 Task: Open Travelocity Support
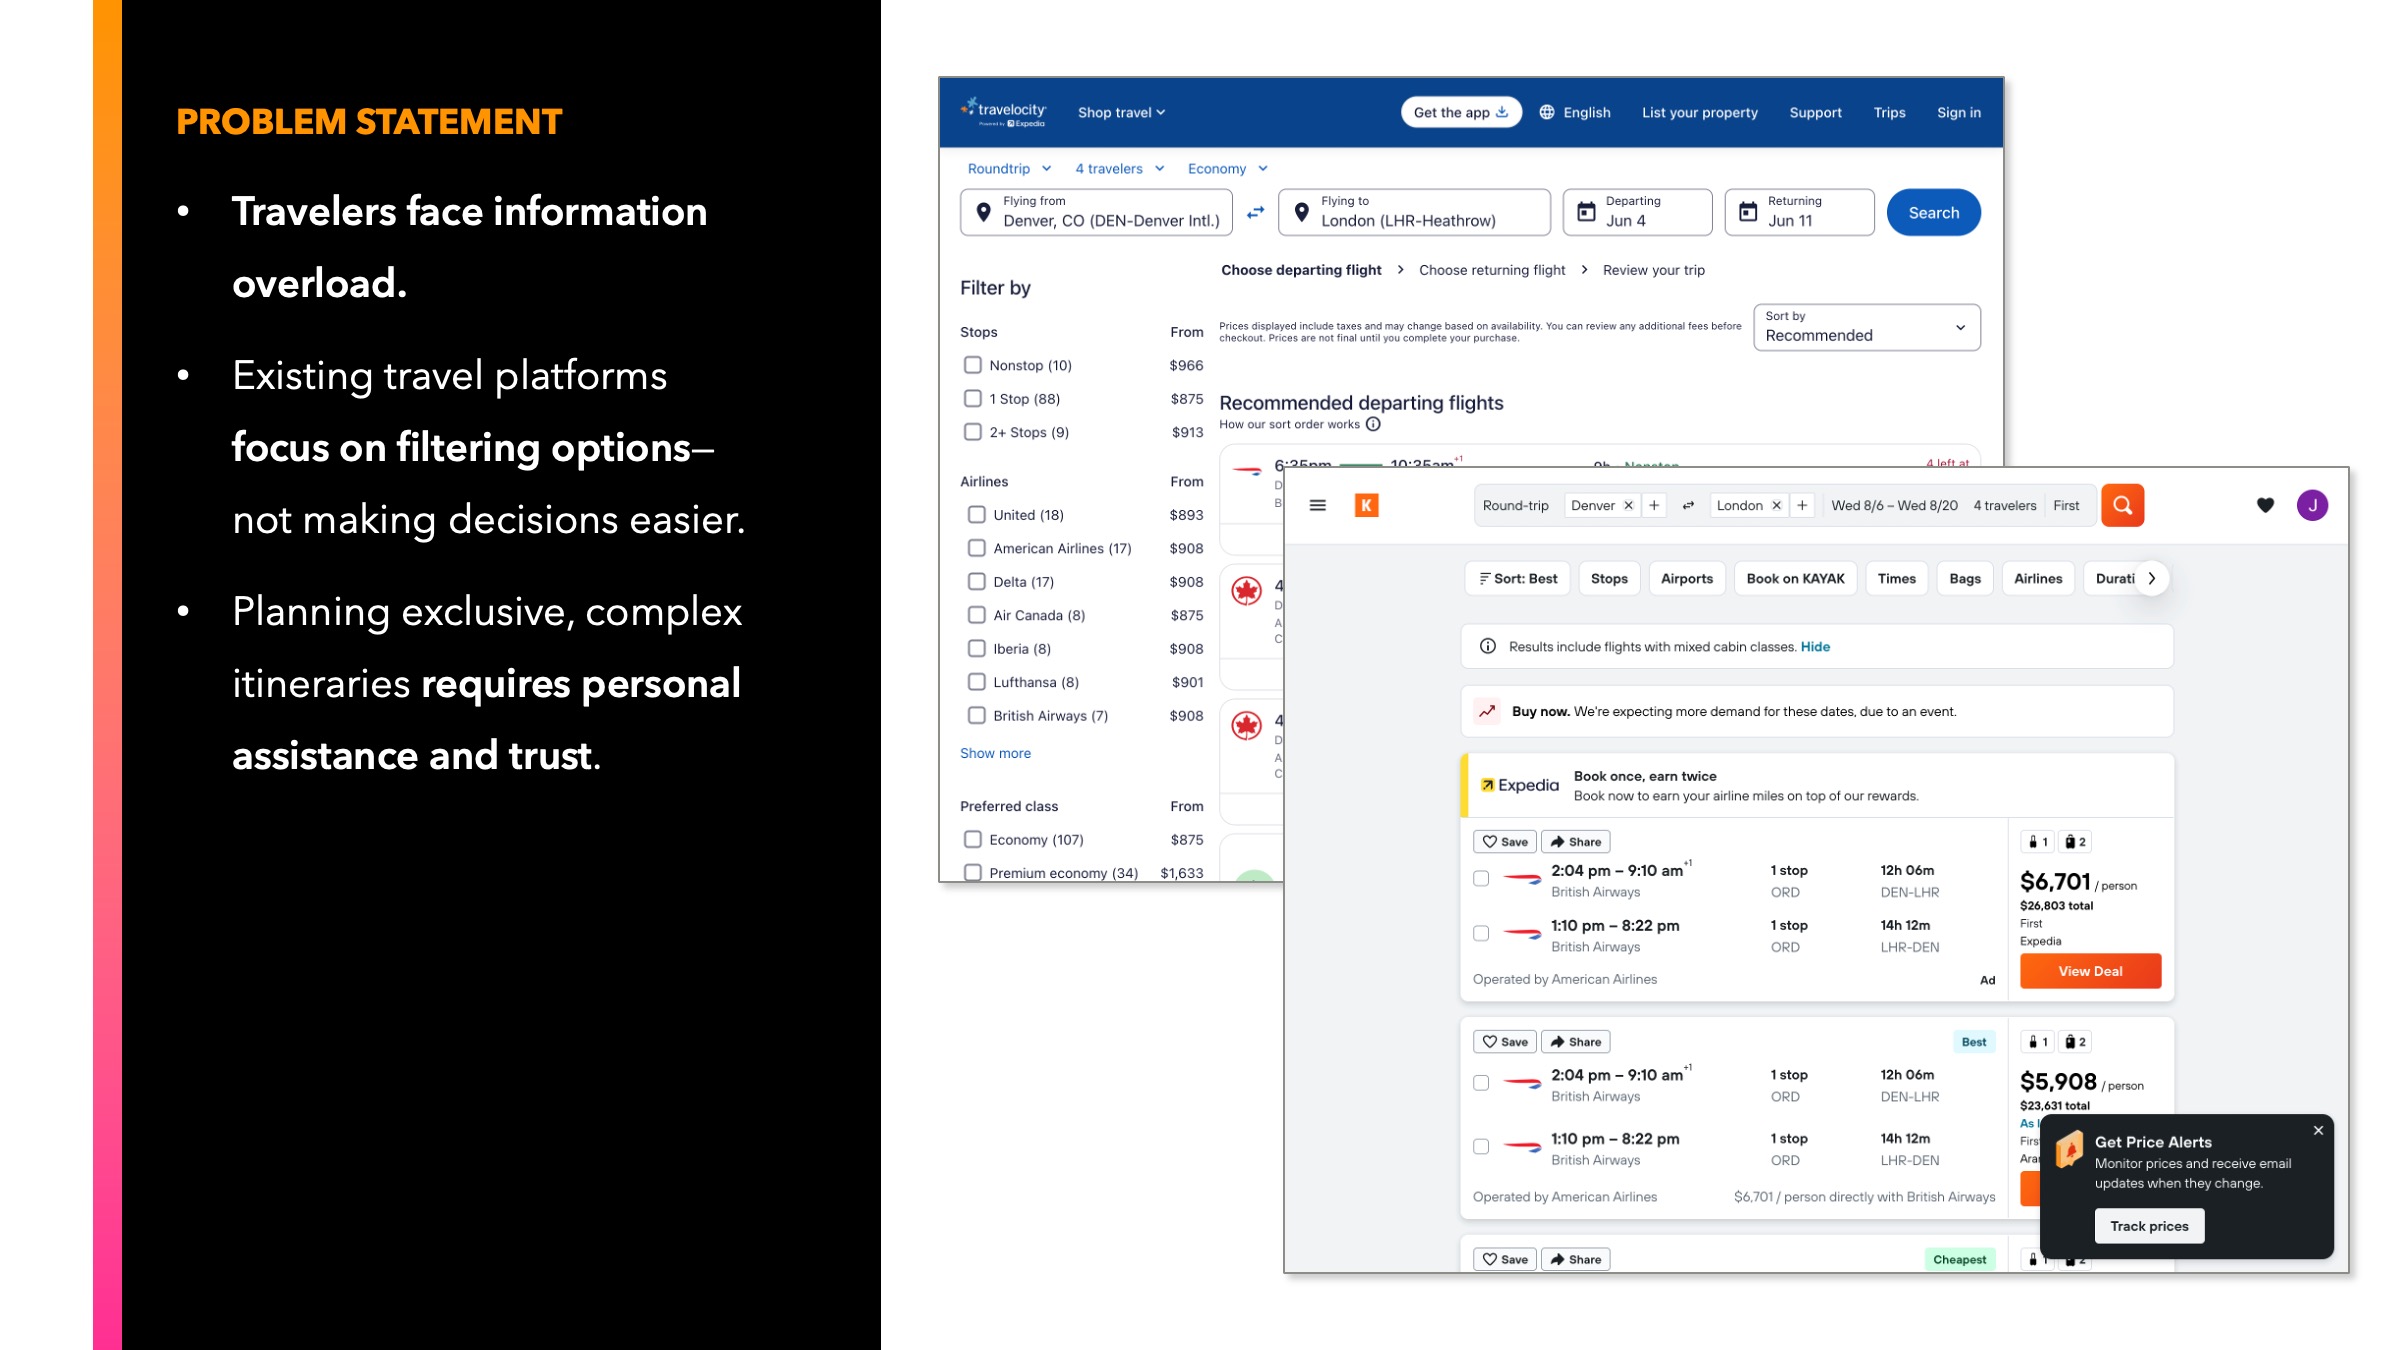click(1815, 112)
